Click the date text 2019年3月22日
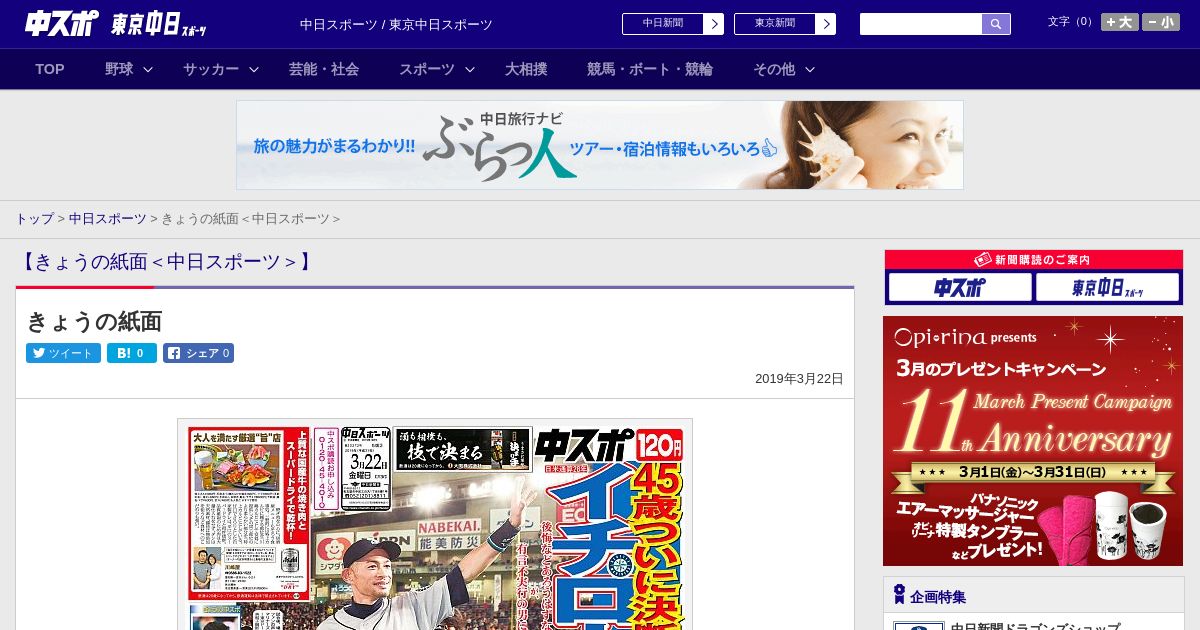Viewport: 1200px width, 630px height. (x=799, y=379)
